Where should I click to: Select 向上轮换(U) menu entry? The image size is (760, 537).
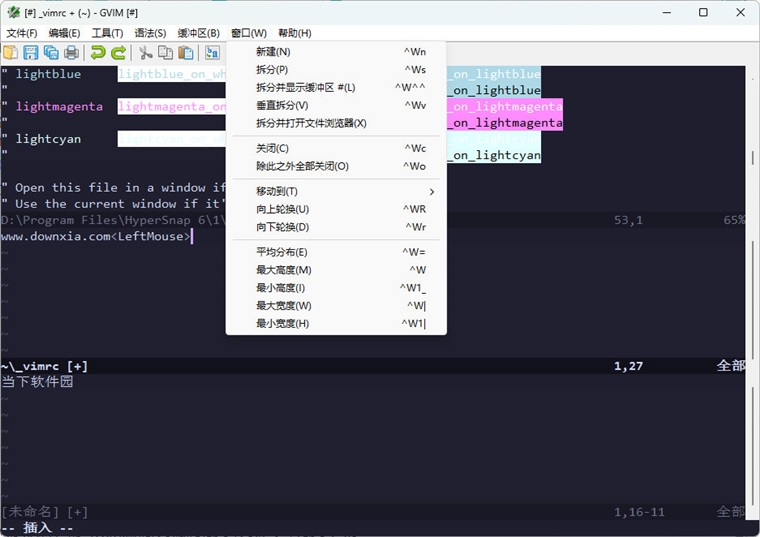[336, 209]
